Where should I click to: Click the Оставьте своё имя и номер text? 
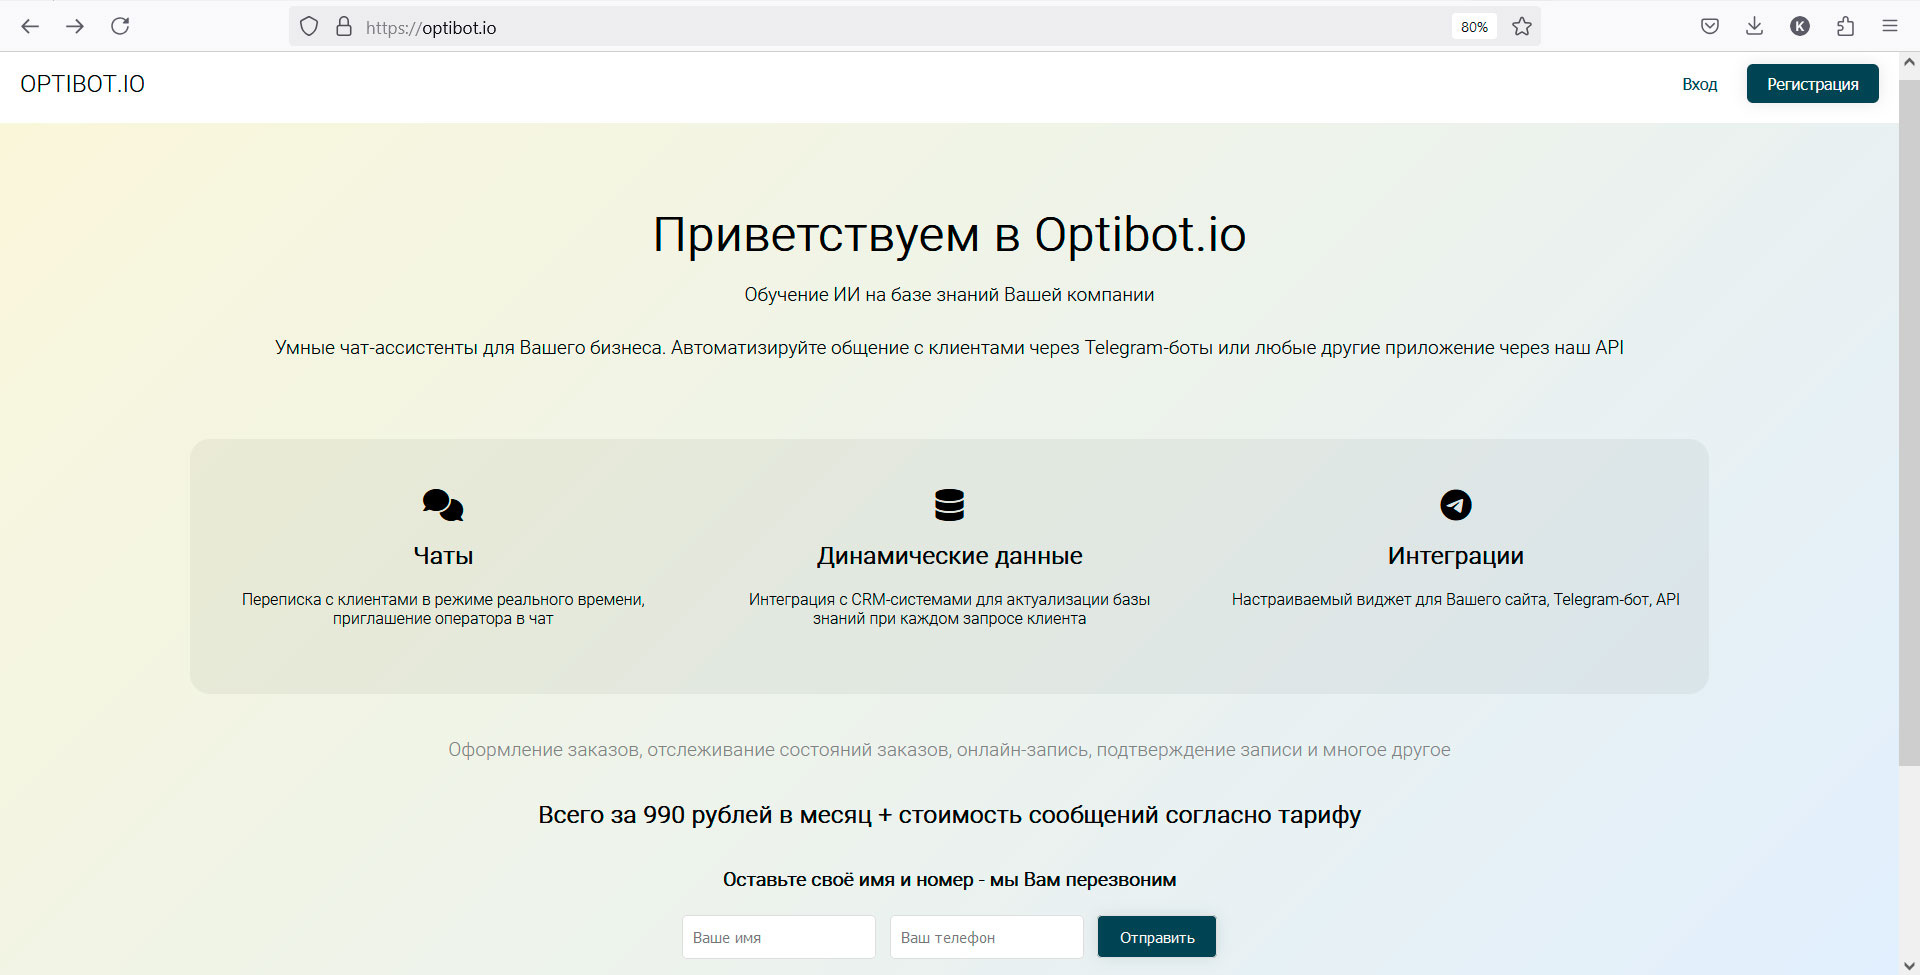[x=949, y=880]
